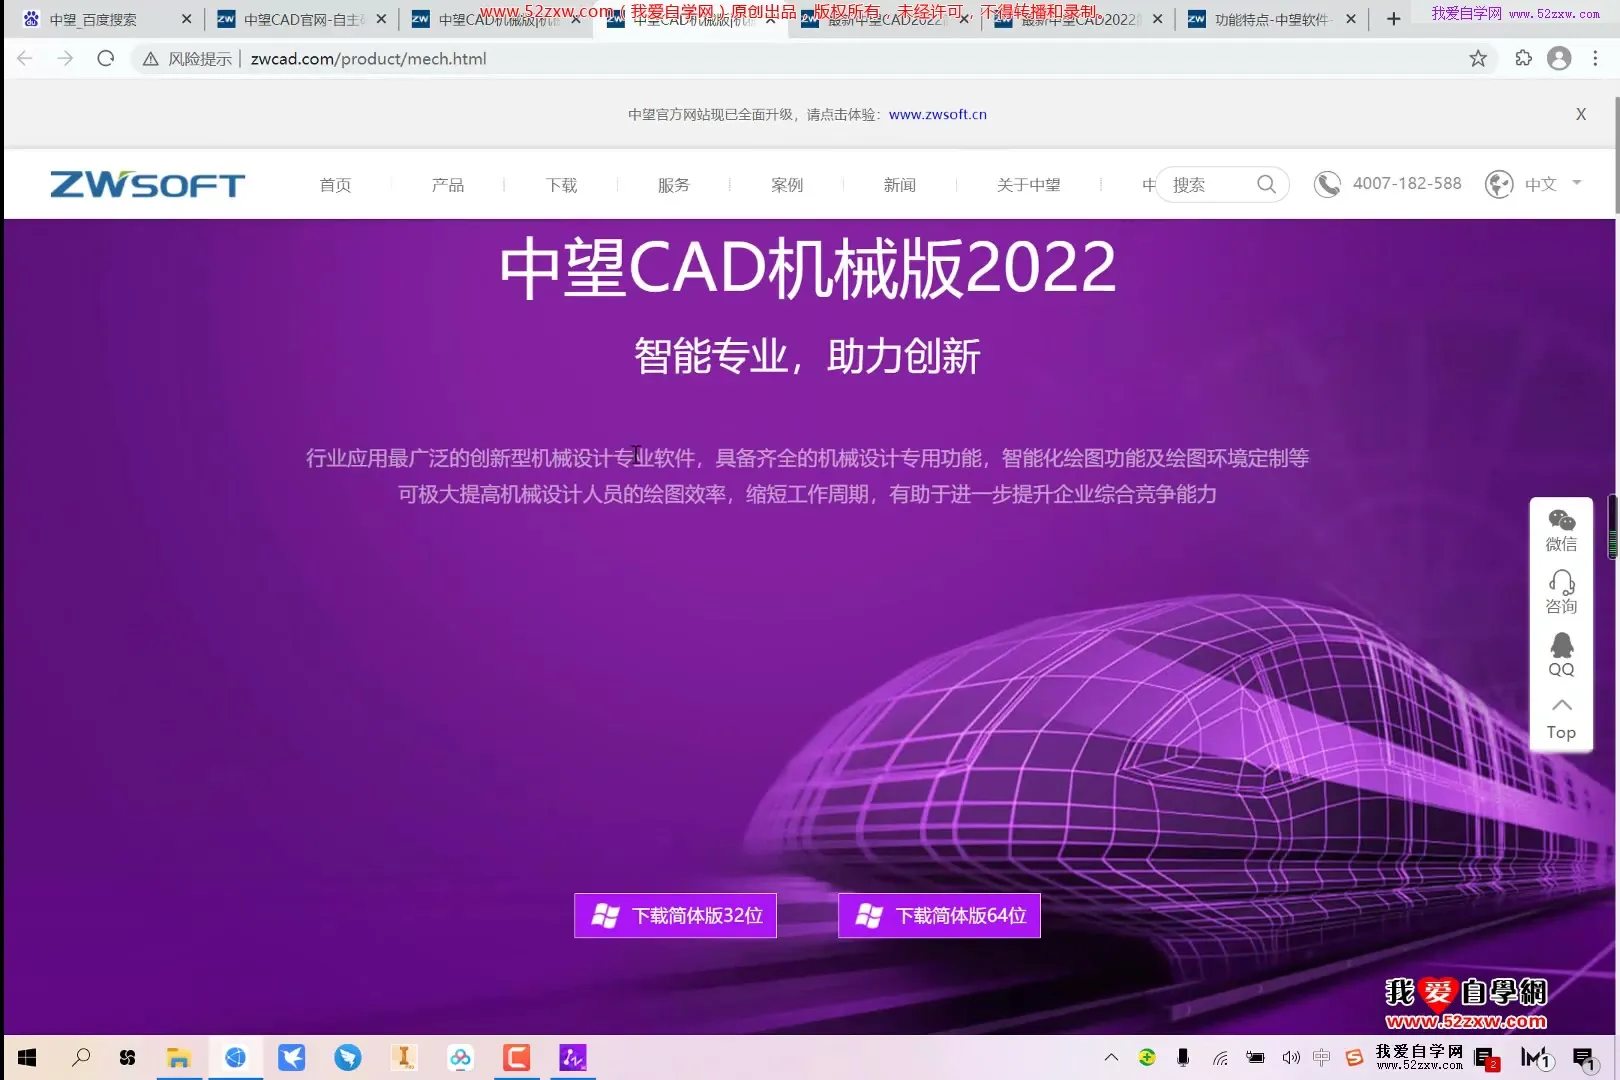Image resolution: width=1620 pixels, height=1080 pixels.
Task: Click the search magnifier in the navbar
Action: 1265,184
